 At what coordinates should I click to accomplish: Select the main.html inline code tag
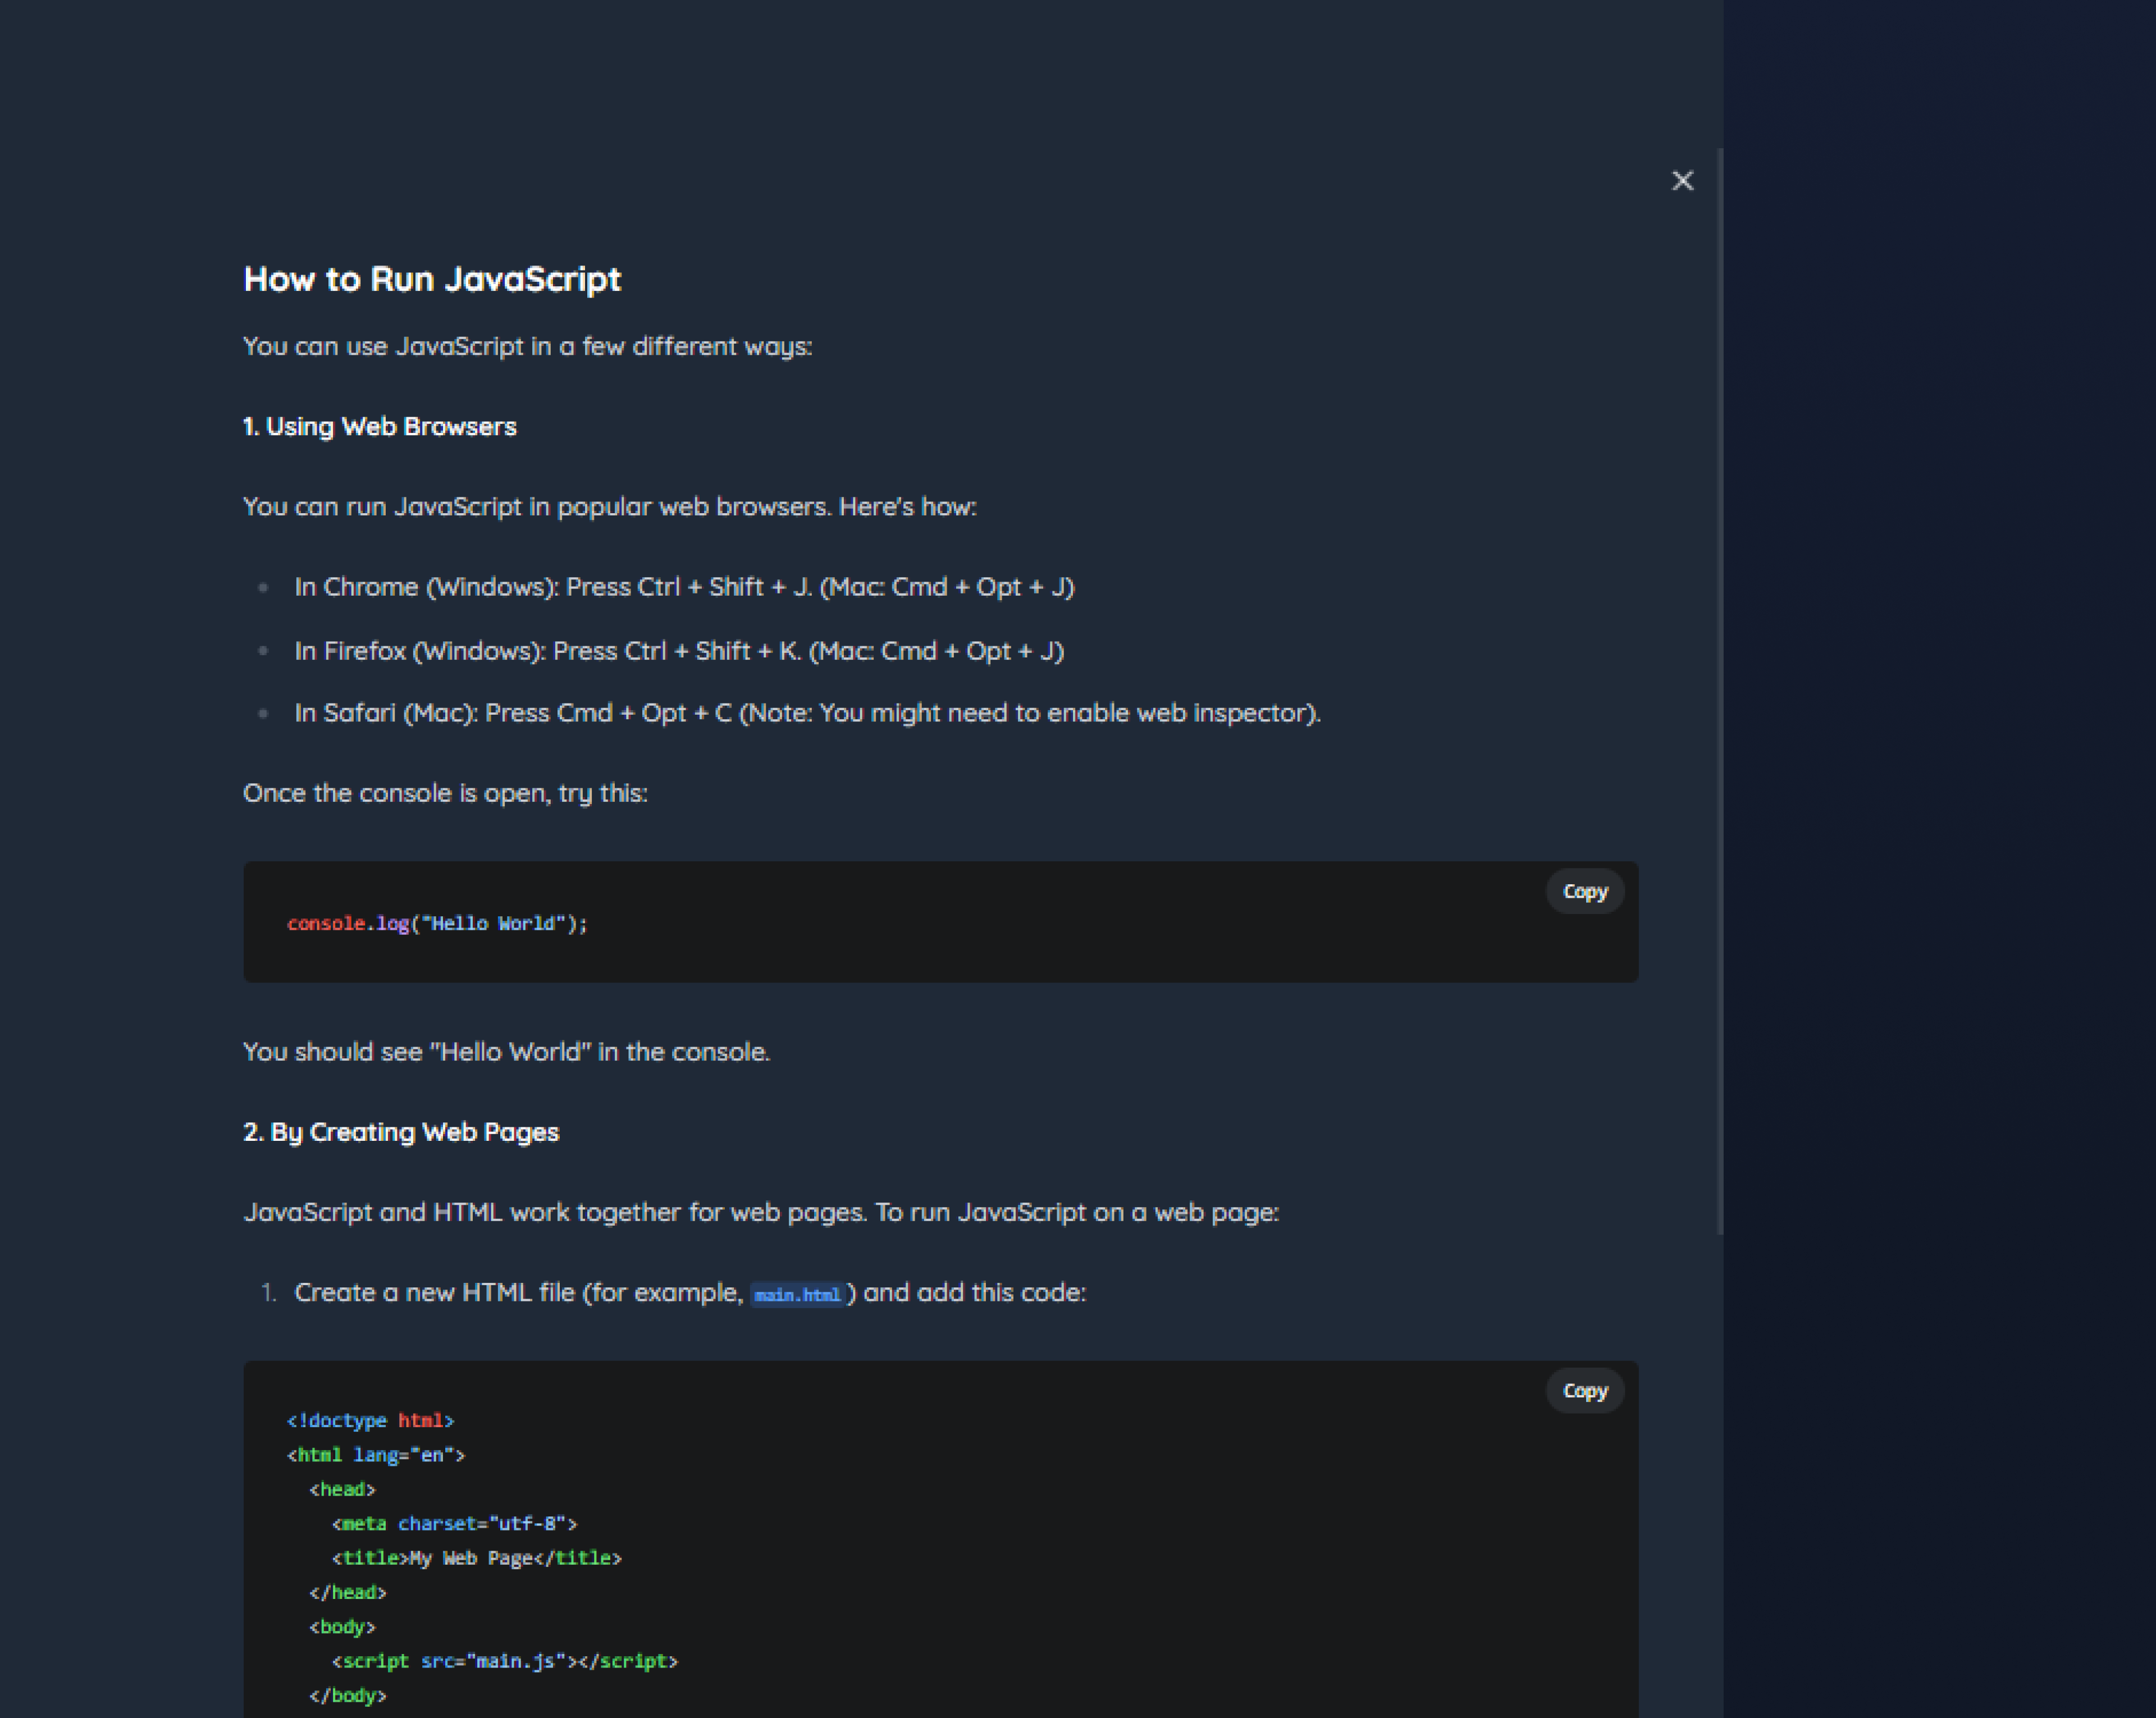pyautogui.click(x=797, y=1294)
